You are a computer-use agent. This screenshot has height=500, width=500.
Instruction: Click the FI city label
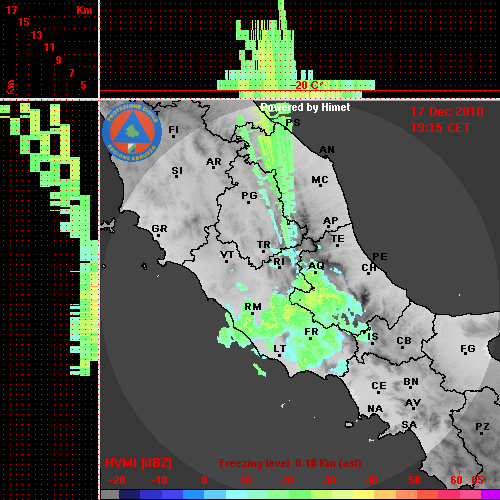(173, 129)
